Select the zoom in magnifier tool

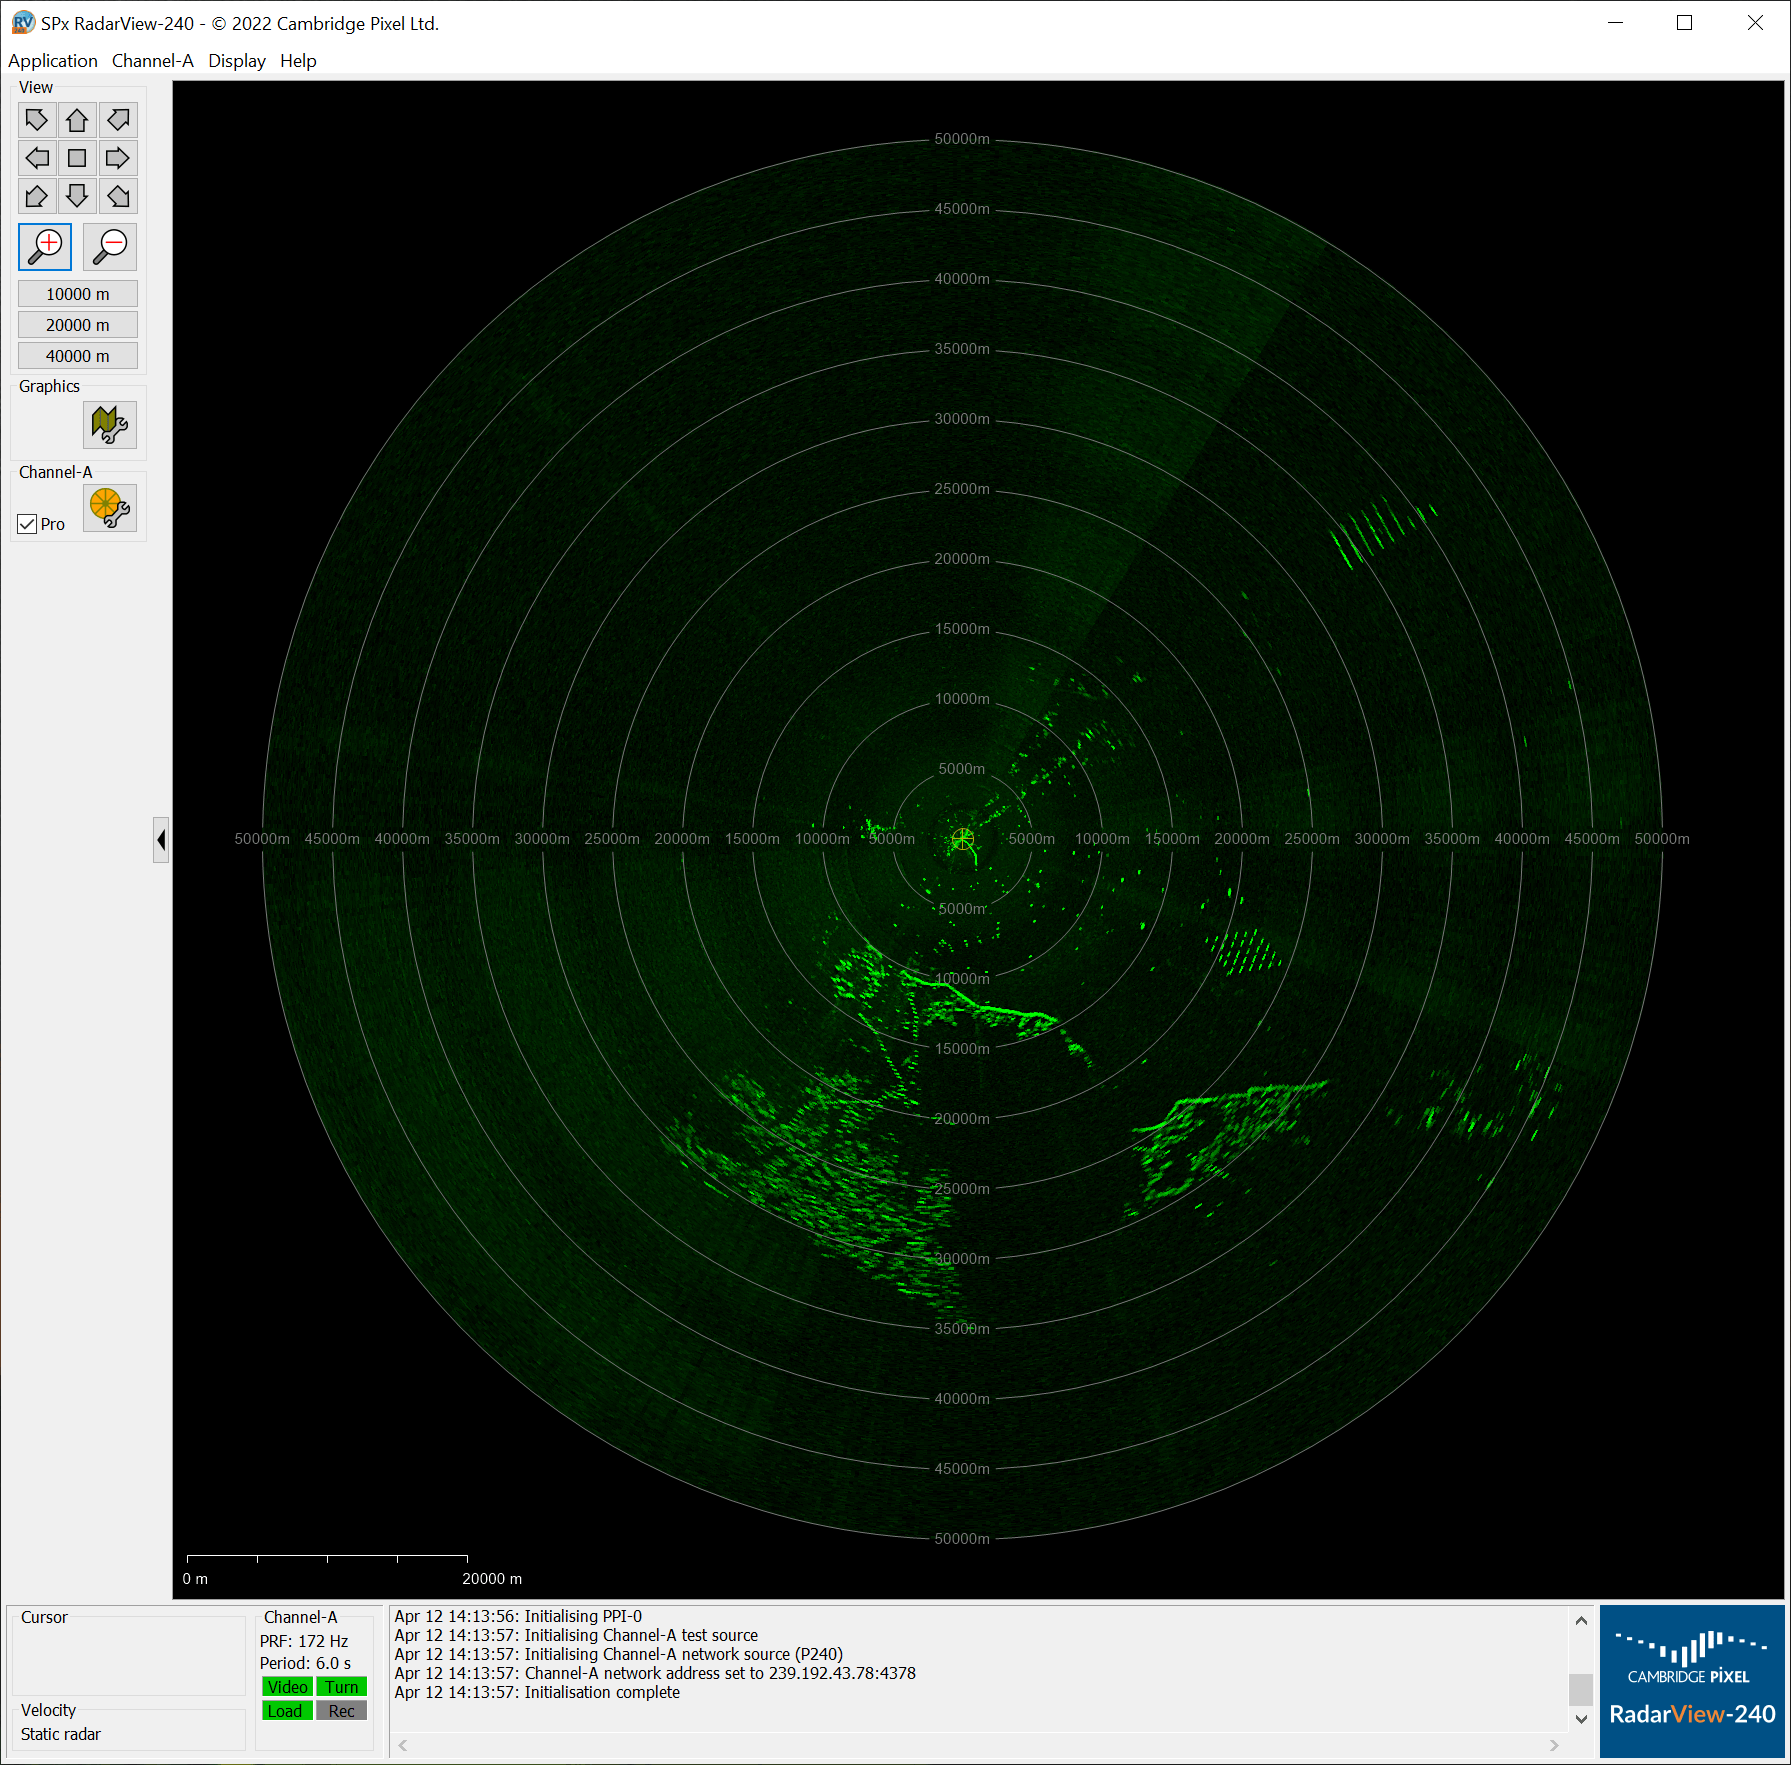point(44,247)
